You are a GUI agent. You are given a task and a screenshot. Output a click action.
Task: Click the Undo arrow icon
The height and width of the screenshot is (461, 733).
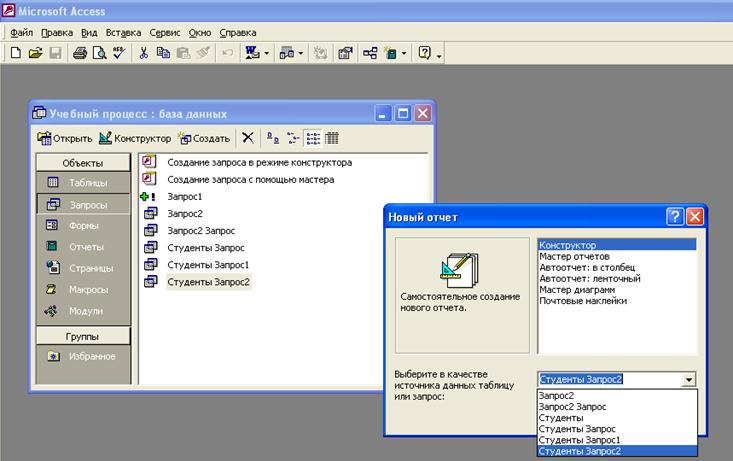coord(228,53)
